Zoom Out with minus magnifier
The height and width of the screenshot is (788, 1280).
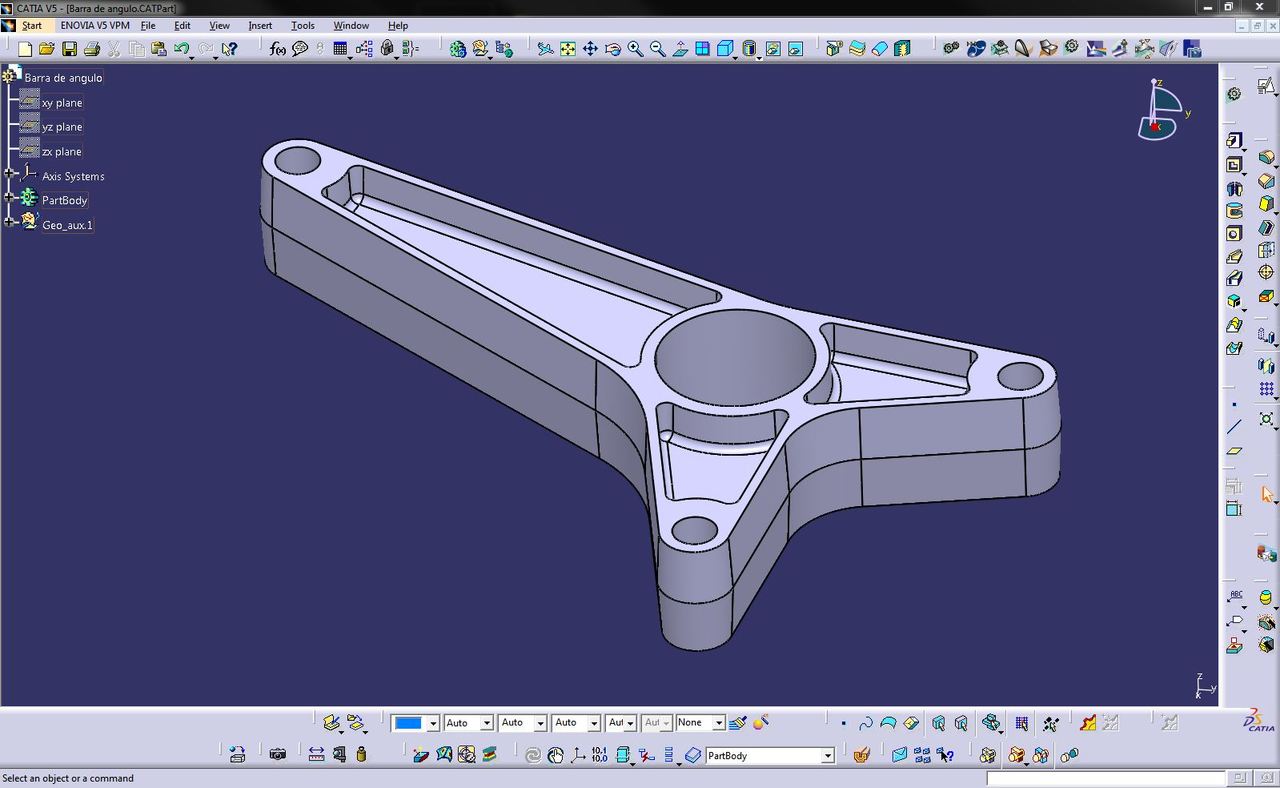point(657,49)
